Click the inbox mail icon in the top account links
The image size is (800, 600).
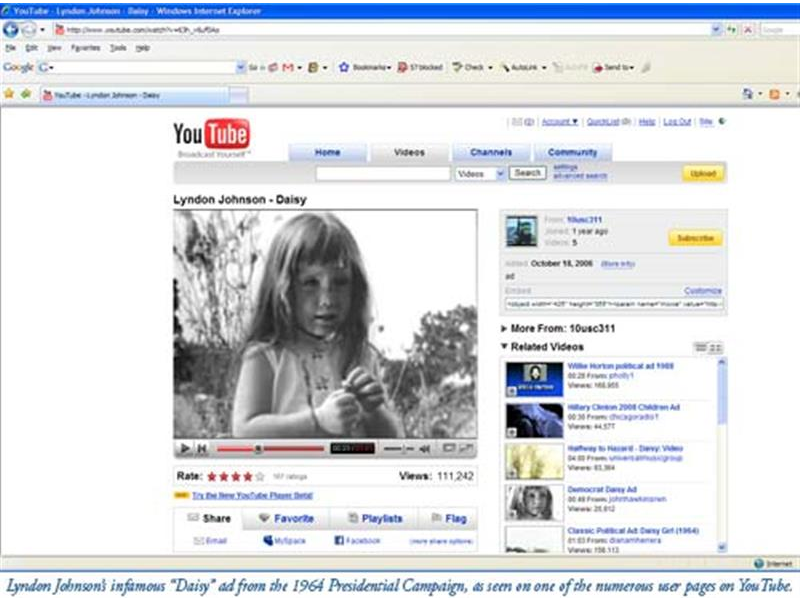517,122
